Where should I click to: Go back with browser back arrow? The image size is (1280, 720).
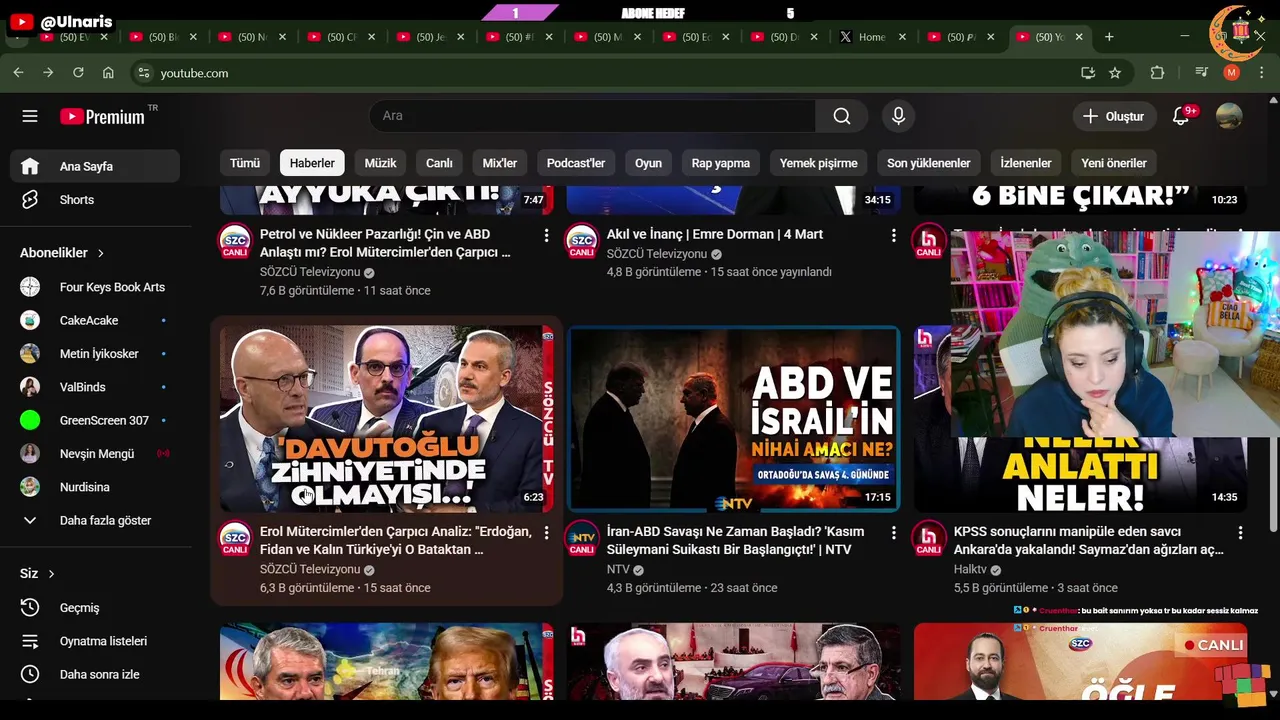point(18,73)
